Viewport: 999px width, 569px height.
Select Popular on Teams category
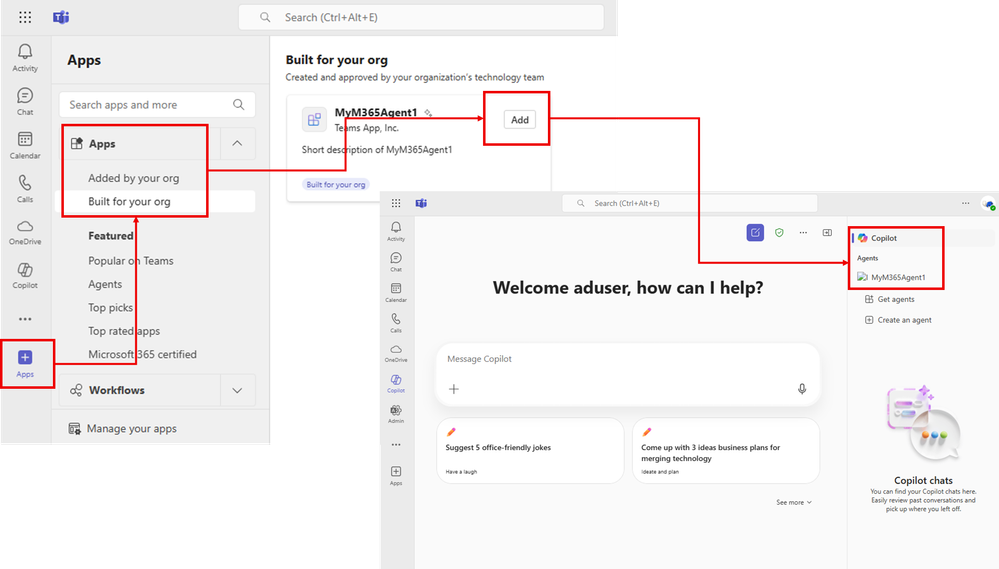click(x=131, y=261)
